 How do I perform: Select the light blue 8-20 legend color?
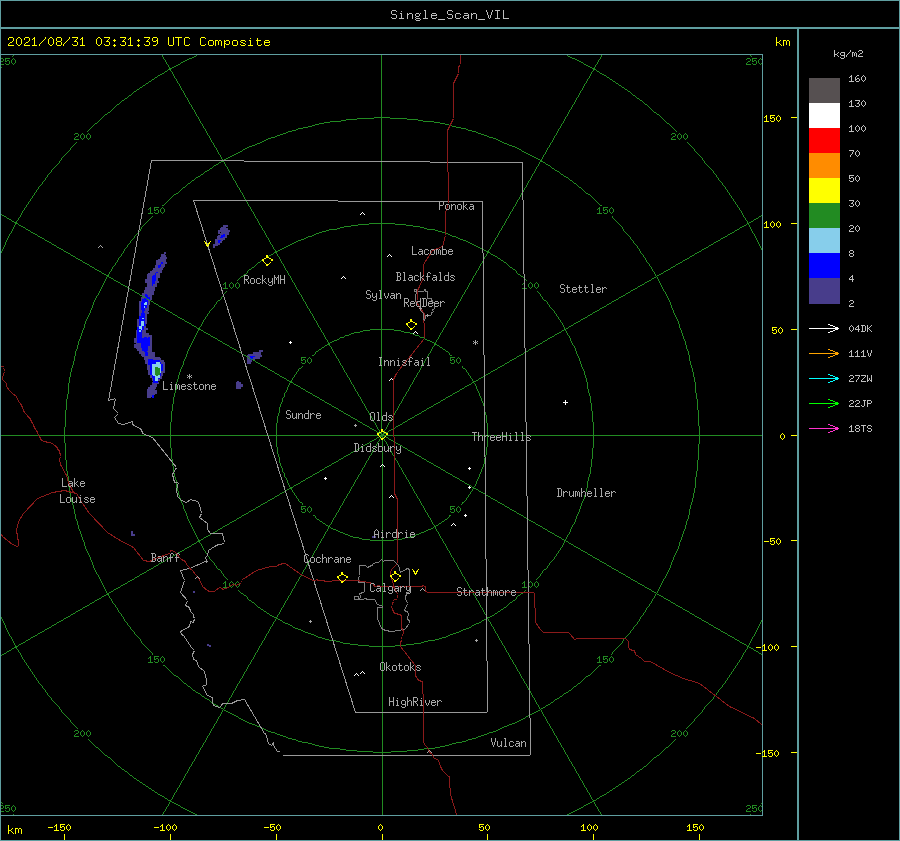coord(824,241)
